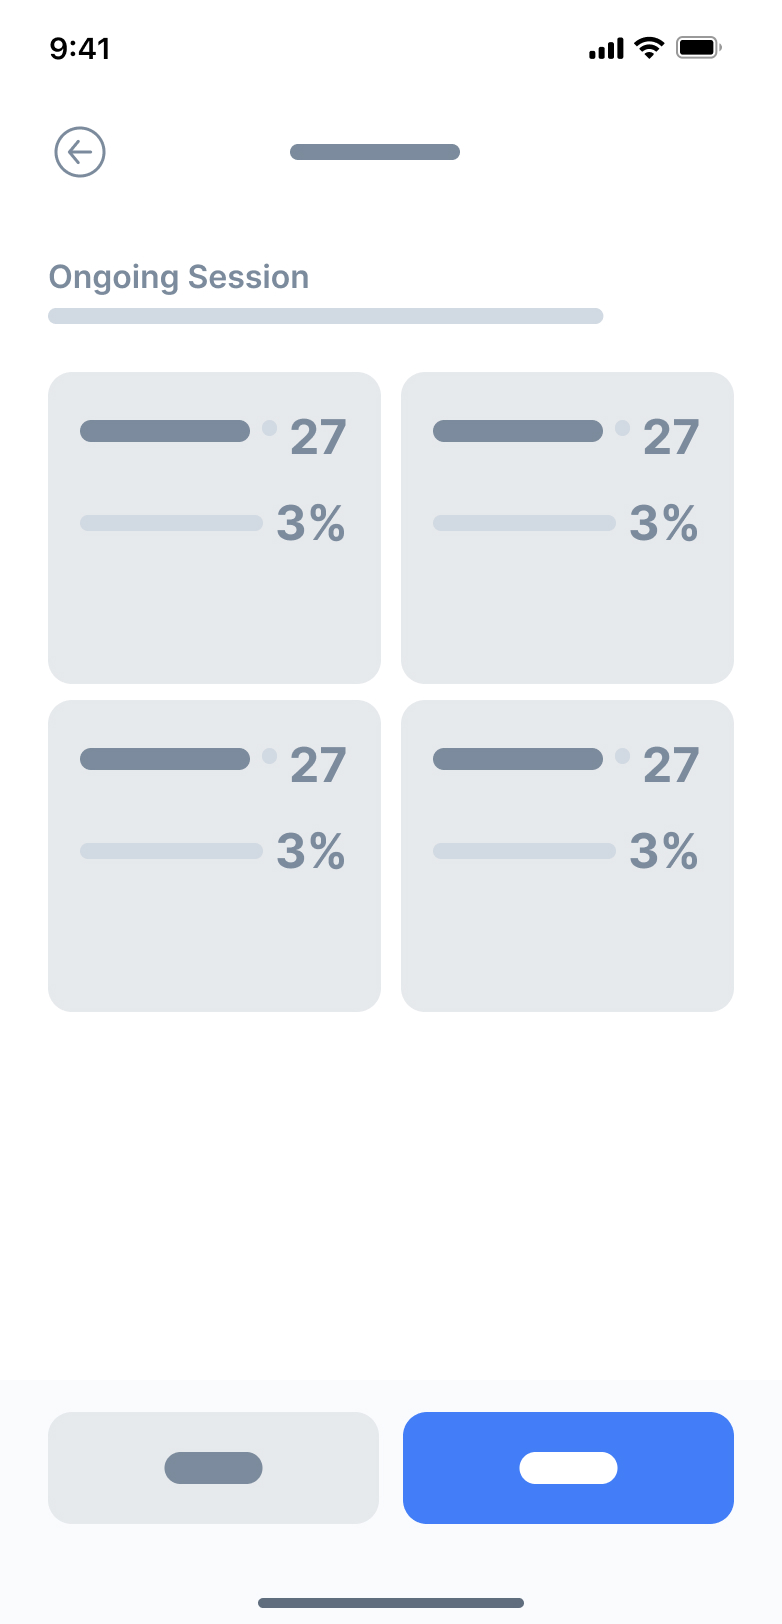
Task: Click the bottom-left card's 3% value
Action: (x=311, y=851)
